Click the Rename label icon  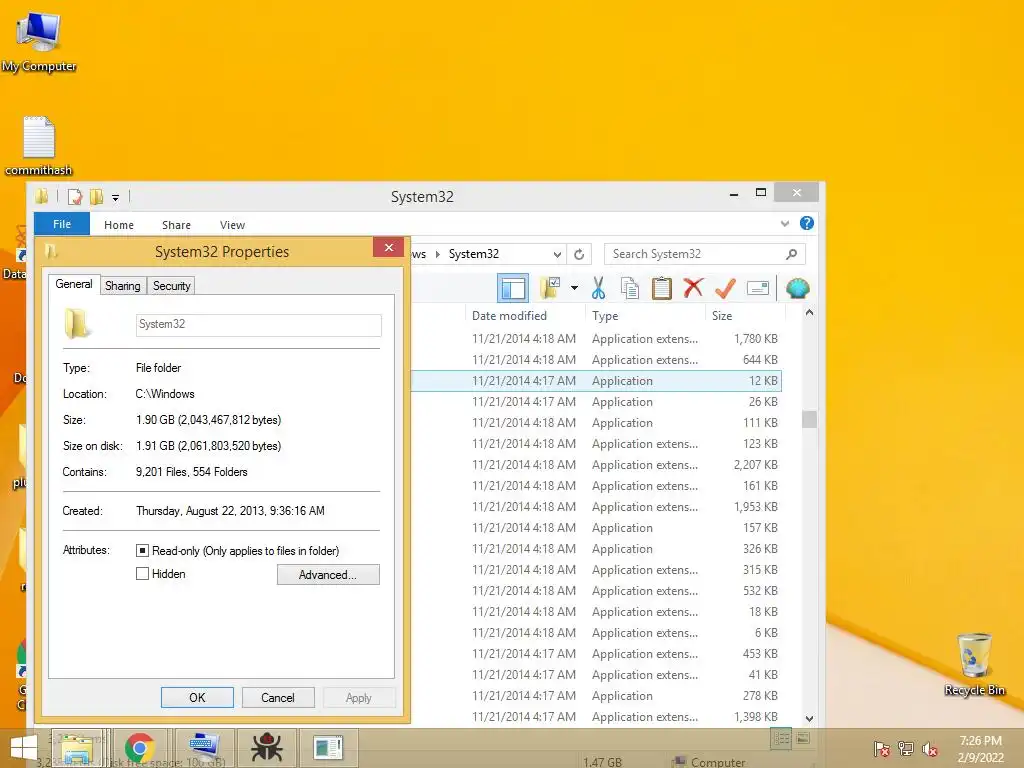pyautogui.click(x=758, y=288)
